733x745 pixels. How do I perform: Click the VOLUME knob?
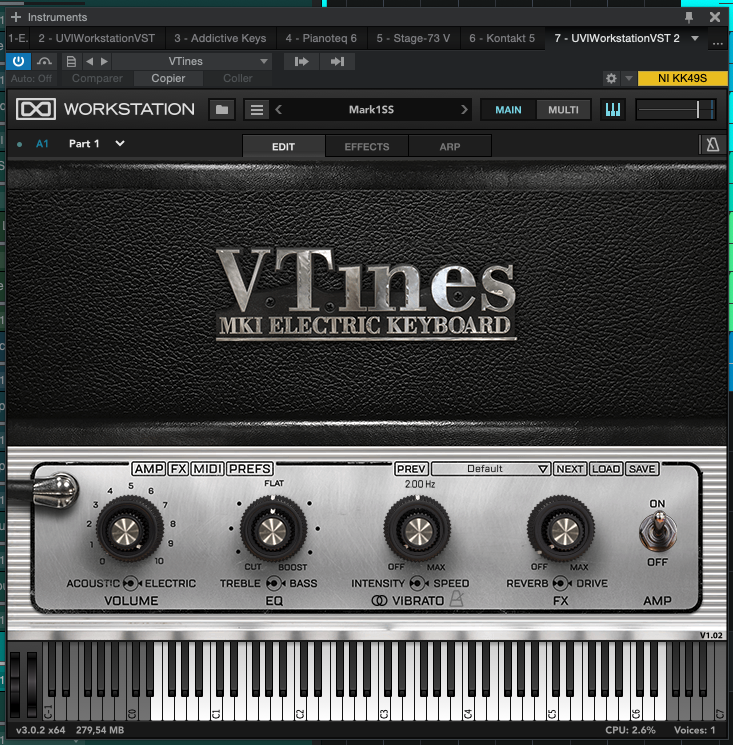pos(130,528)
